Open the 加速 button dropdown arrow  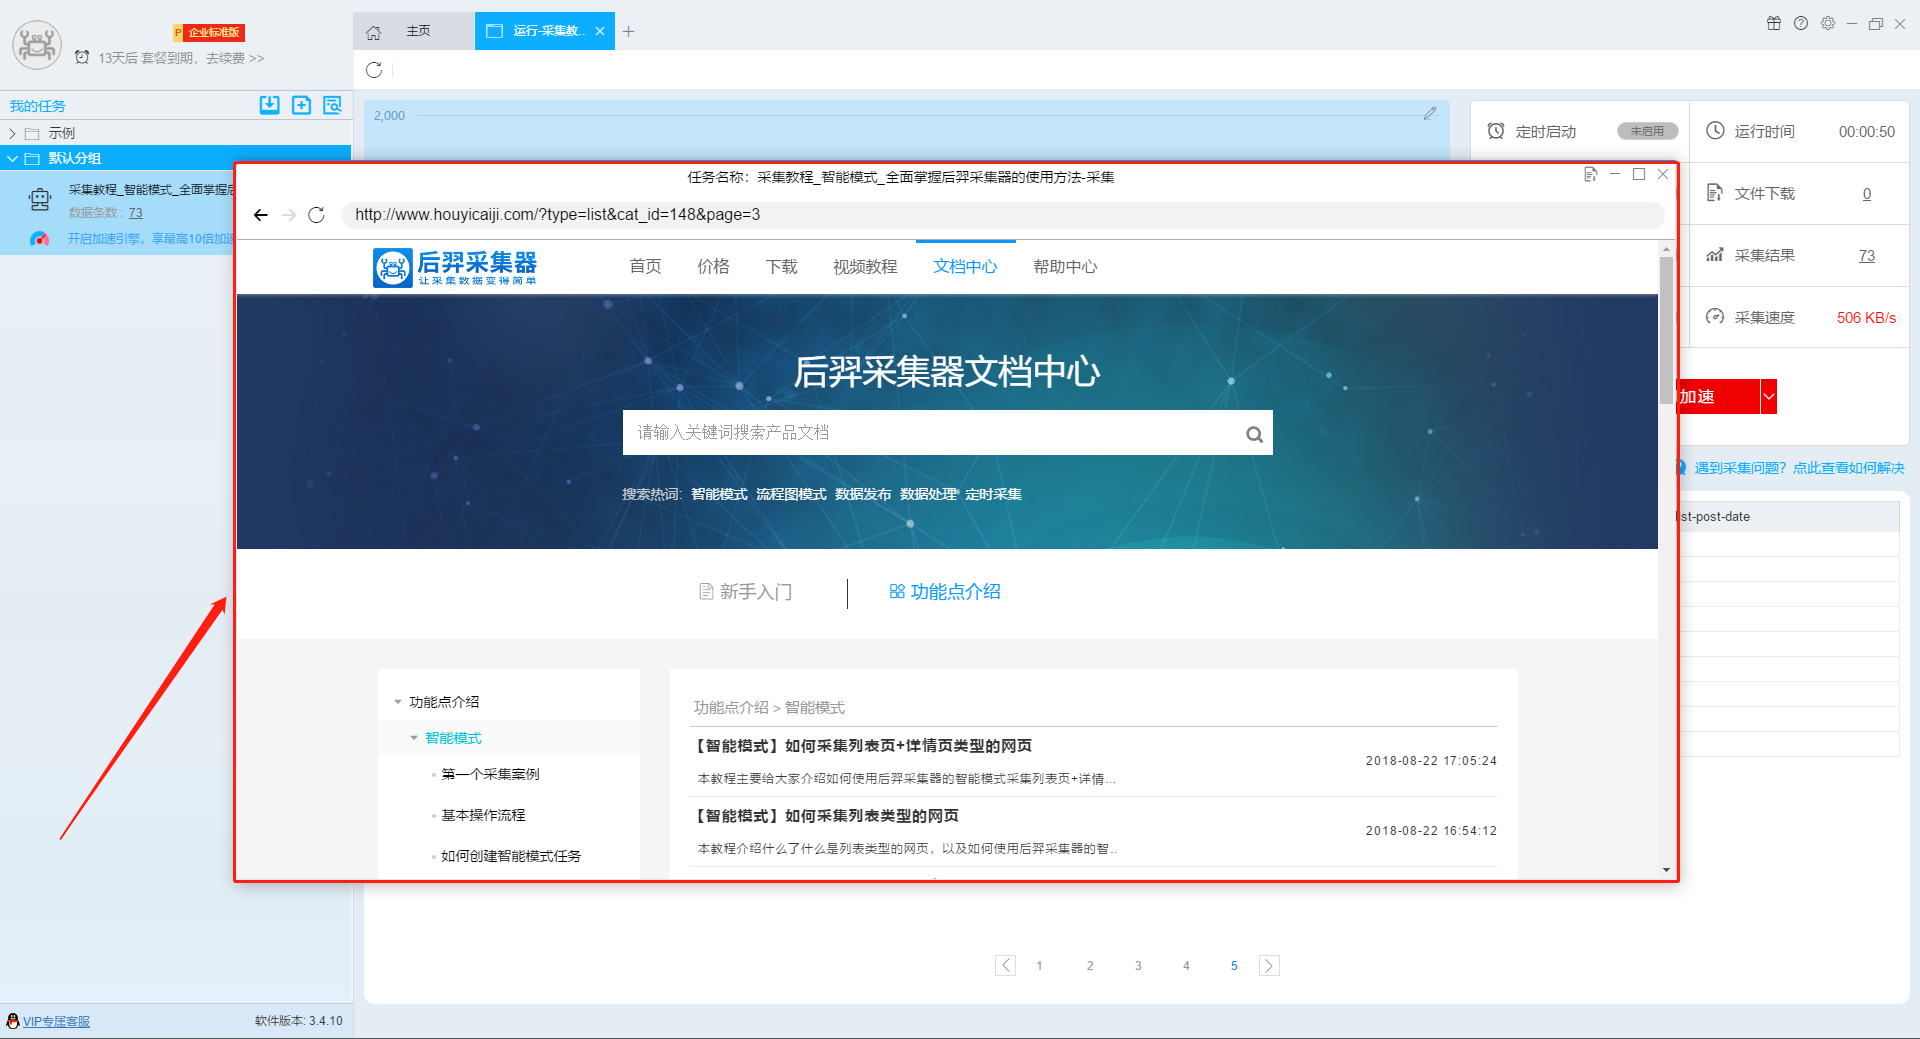(1768, 397)
